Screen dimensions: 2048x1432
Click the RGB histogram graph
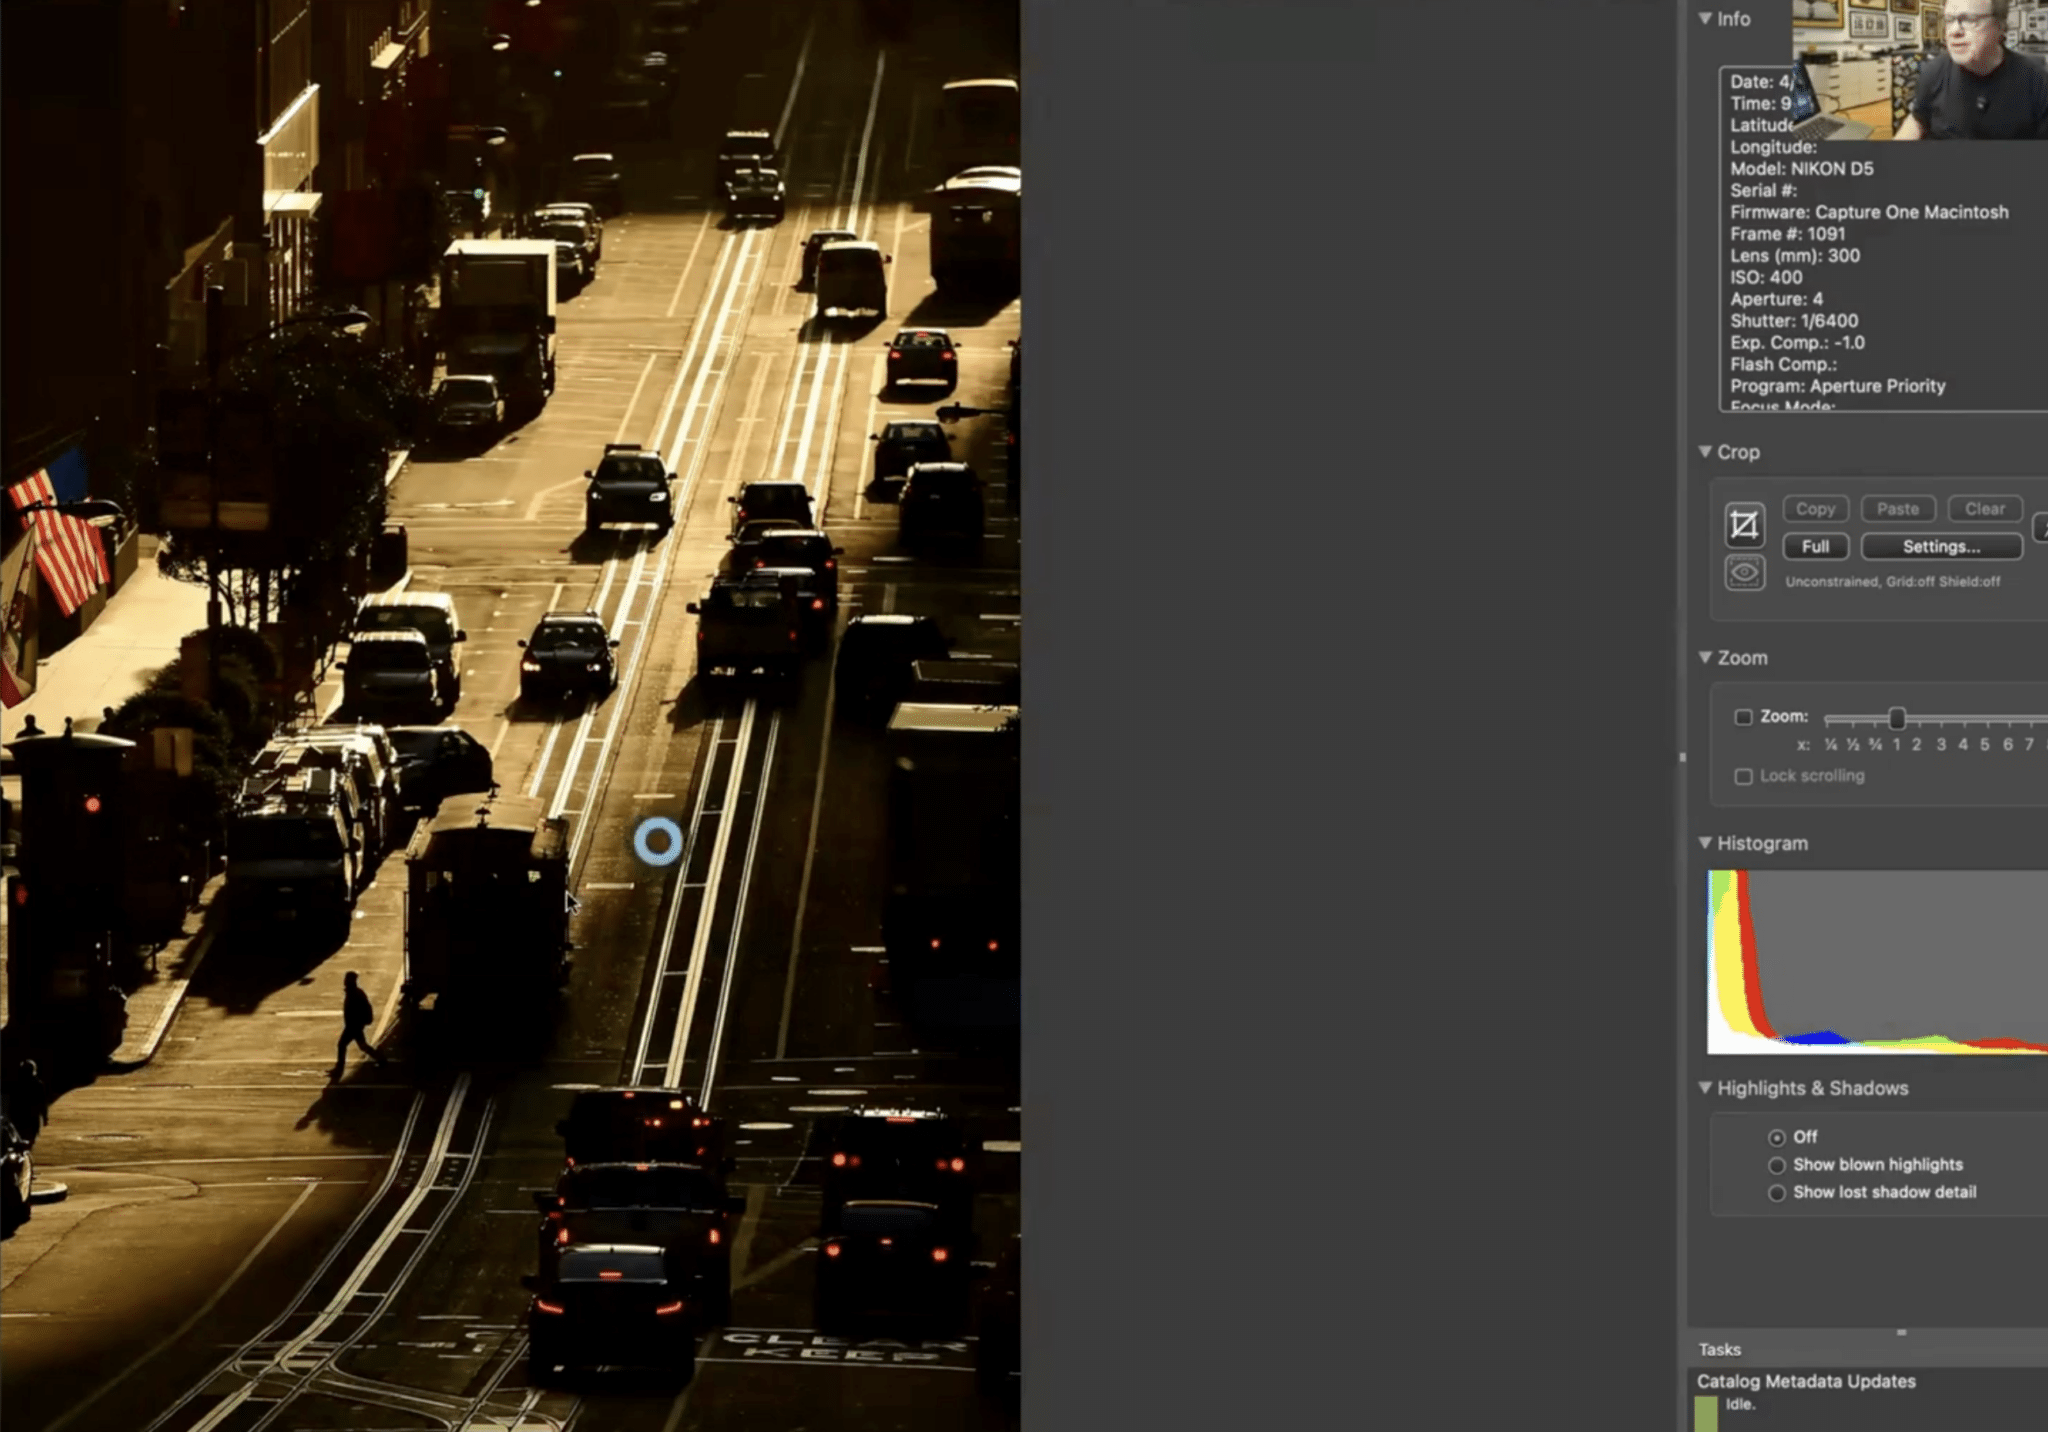[1877, 962]
